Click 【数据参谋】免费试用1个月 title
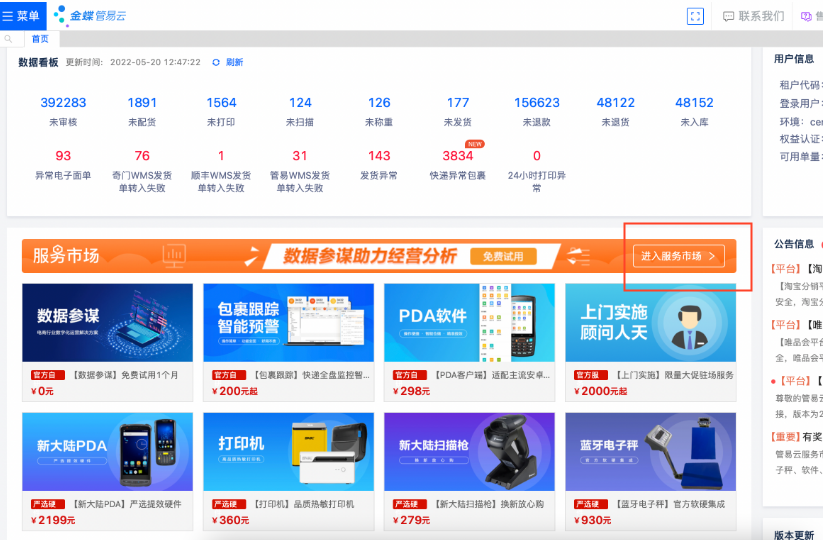Image resolution: width=823 pixels, height=540 pixels. (x=124, y=375)
